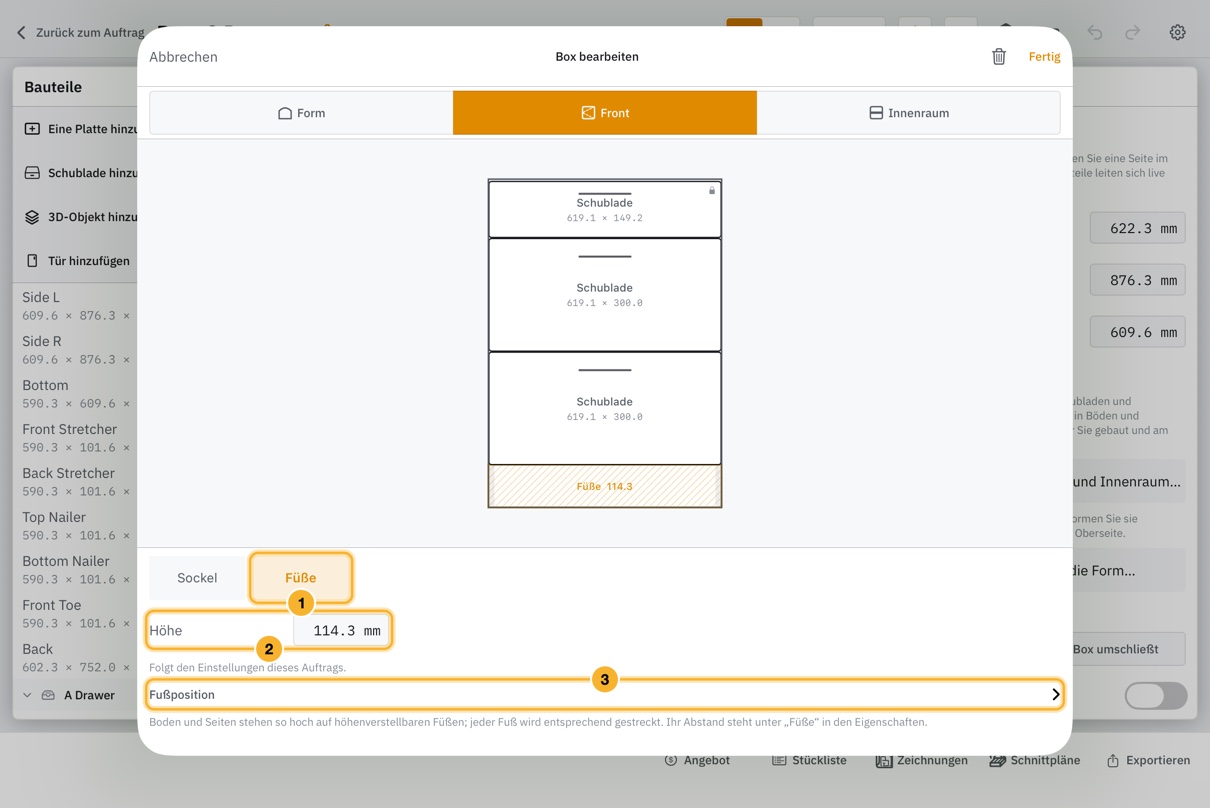Image resolution: width=1210 pixels, height=808 pixels.
Task: Click the Angebot icon in the bottom bar
Action: pos(671,760)
